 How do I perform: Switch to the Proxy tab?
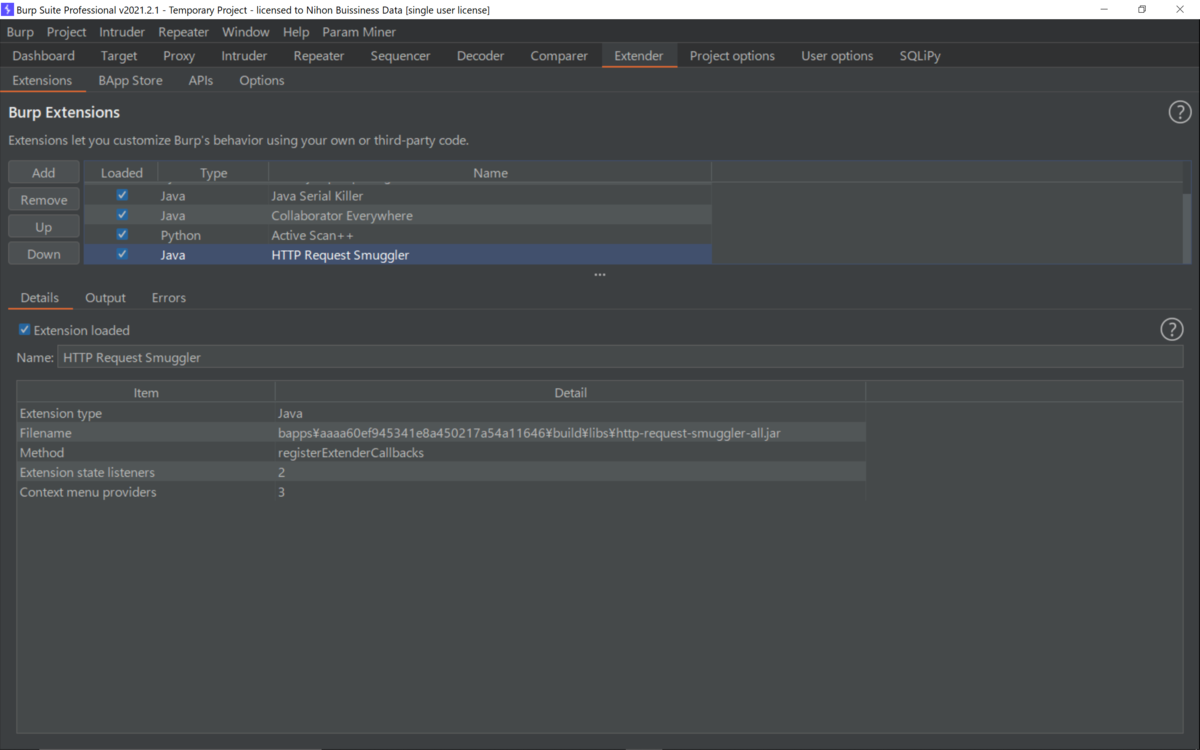pos(179,56)
